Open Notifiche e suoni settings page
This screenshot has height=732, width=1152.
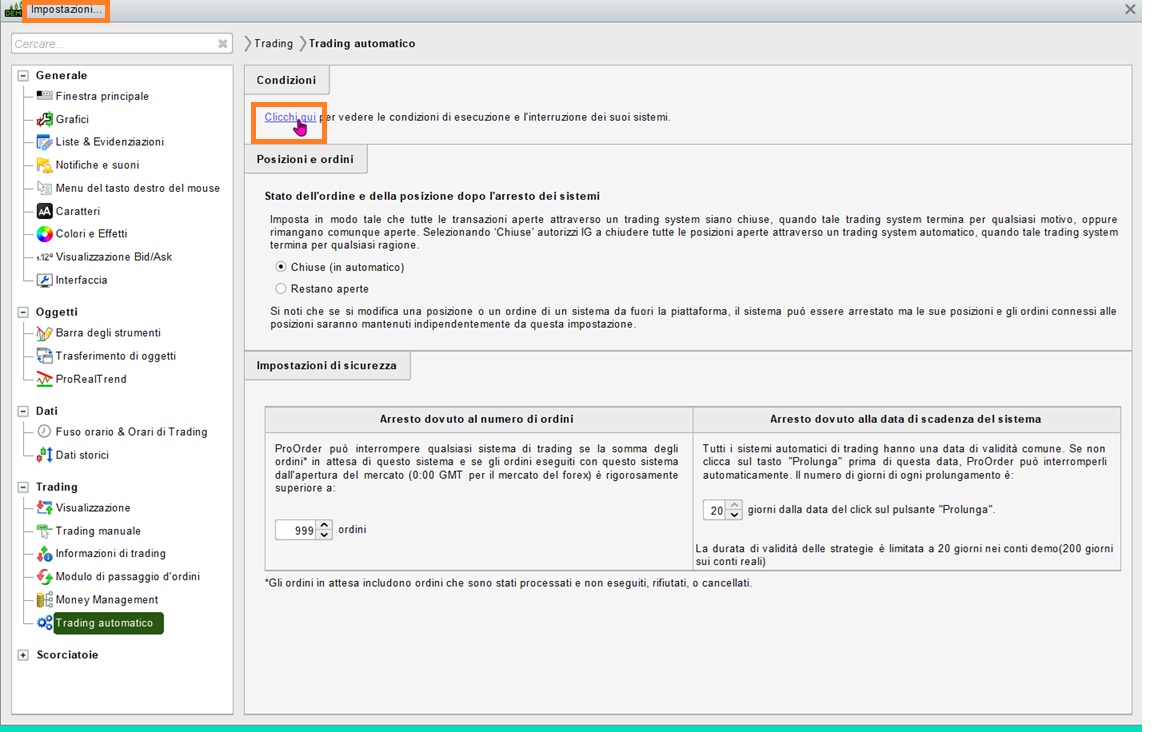click(x=97, y=165)
